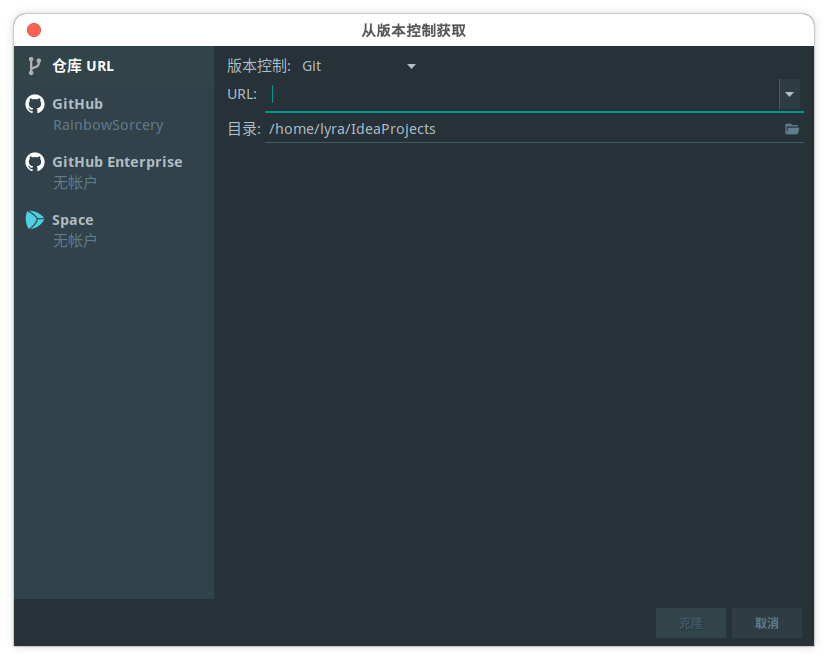
Task: Click the branch icon next to 仓库 URL
Action: click(x=34, y=66)
